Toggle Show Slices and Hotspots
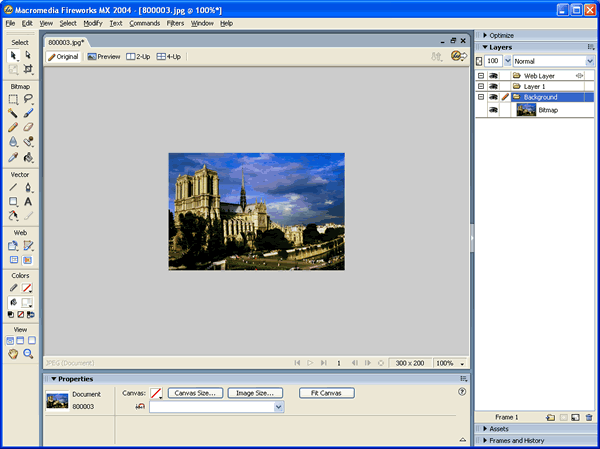The width and height of the screenshot is (600, 449). click(x=27, y=260)
